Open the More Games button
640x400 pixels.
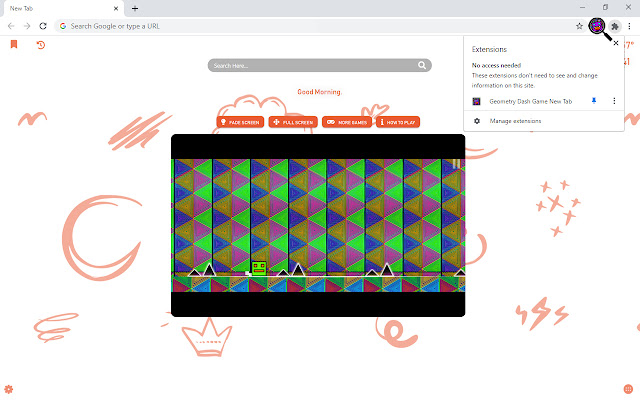[x=347, y=122]
